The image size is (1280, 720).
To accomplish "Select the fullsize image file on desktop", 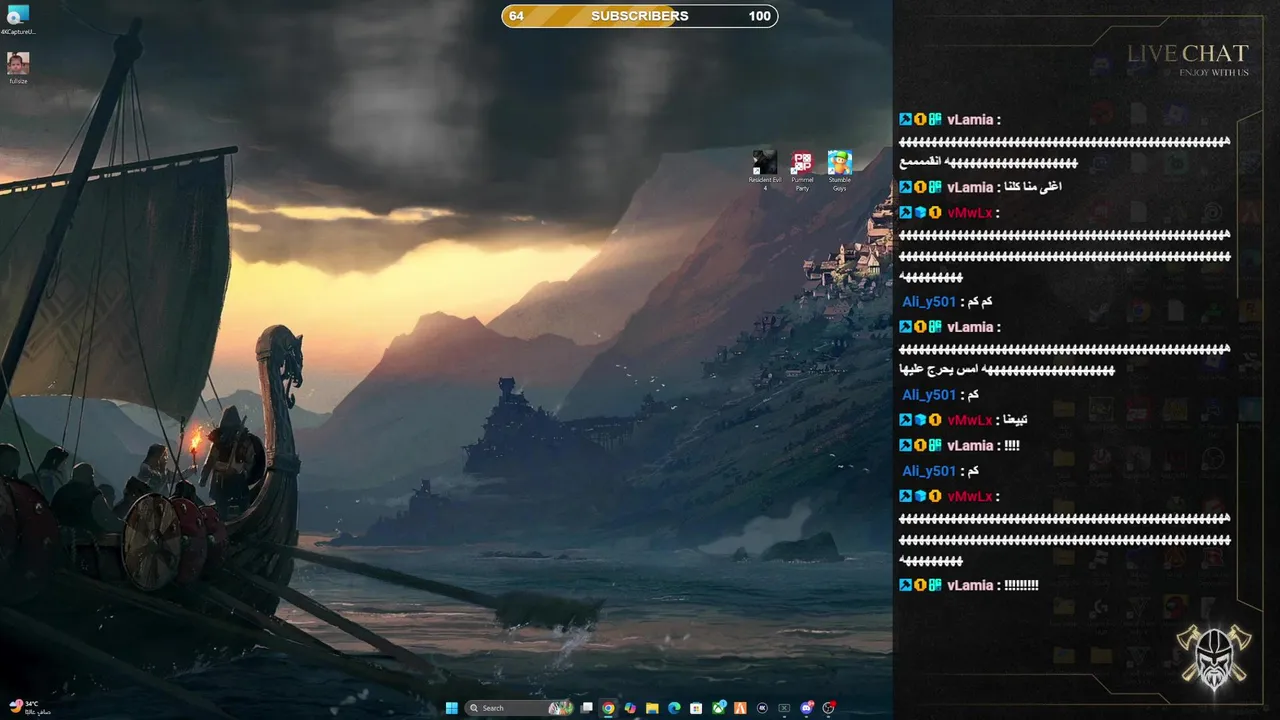I will coord(18,69).
